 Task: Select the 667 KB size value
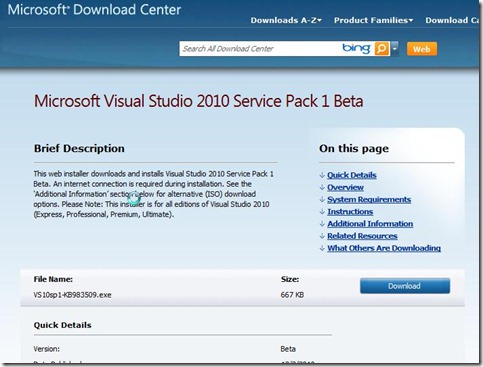click(292, 295)
